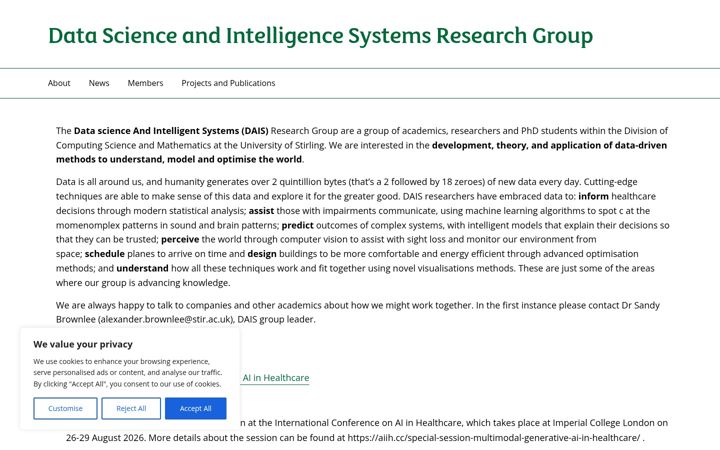Click the cookie notice text We use cookies to enhance
This screenshot has width=720, height=450.
[127, 372]
